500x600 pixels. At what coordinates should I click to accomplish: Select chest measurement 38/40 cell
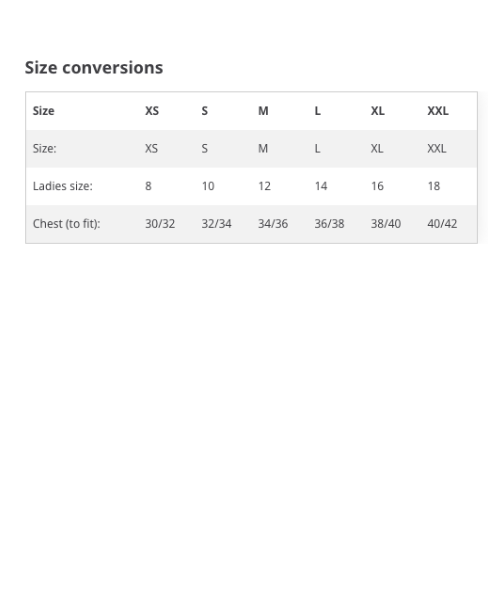pyautogui.click(x=386, y=224)
